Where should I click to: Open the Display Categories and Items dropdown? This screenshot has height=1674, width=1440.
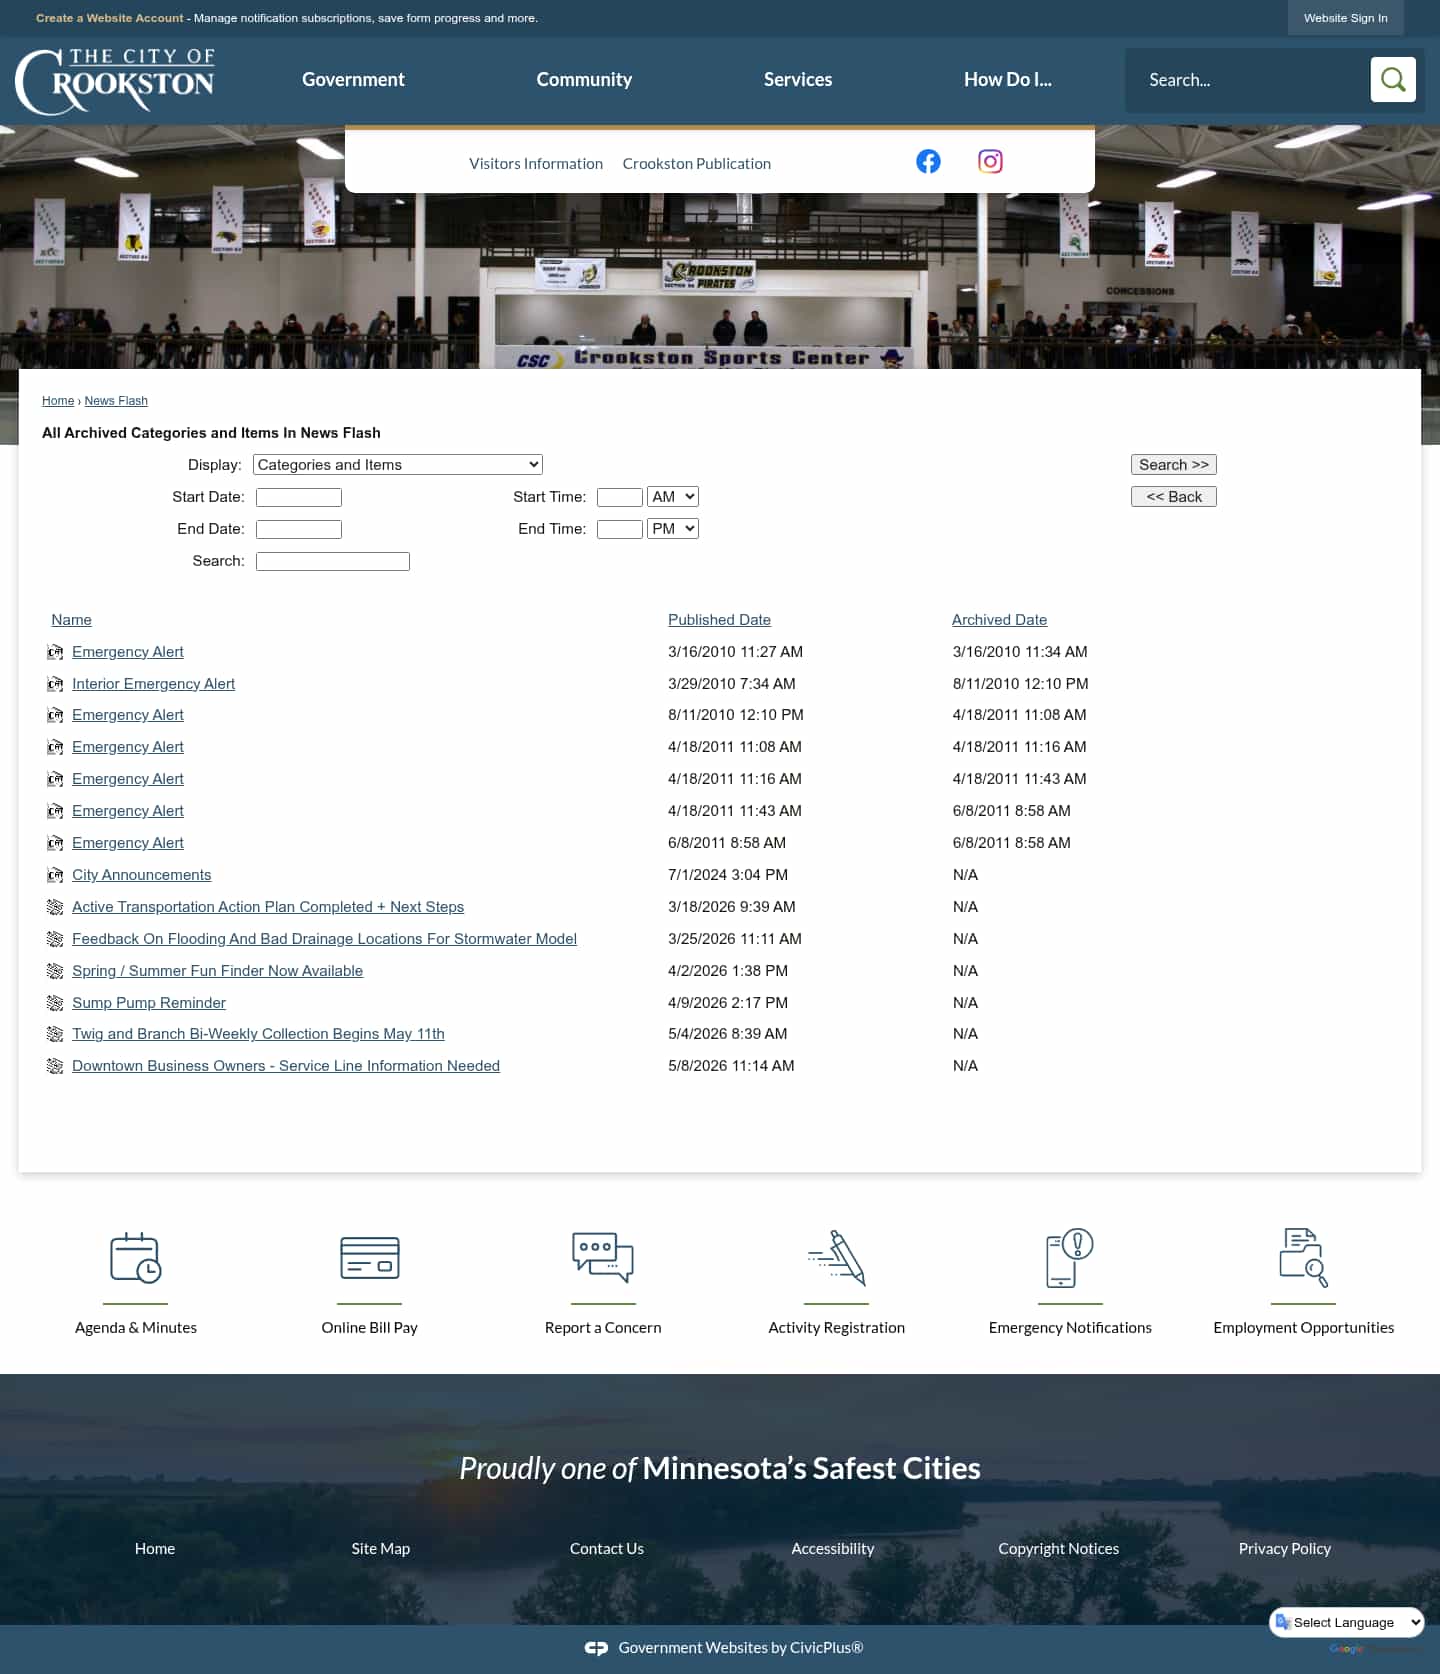pyautogui.click(x=398, y=464)
